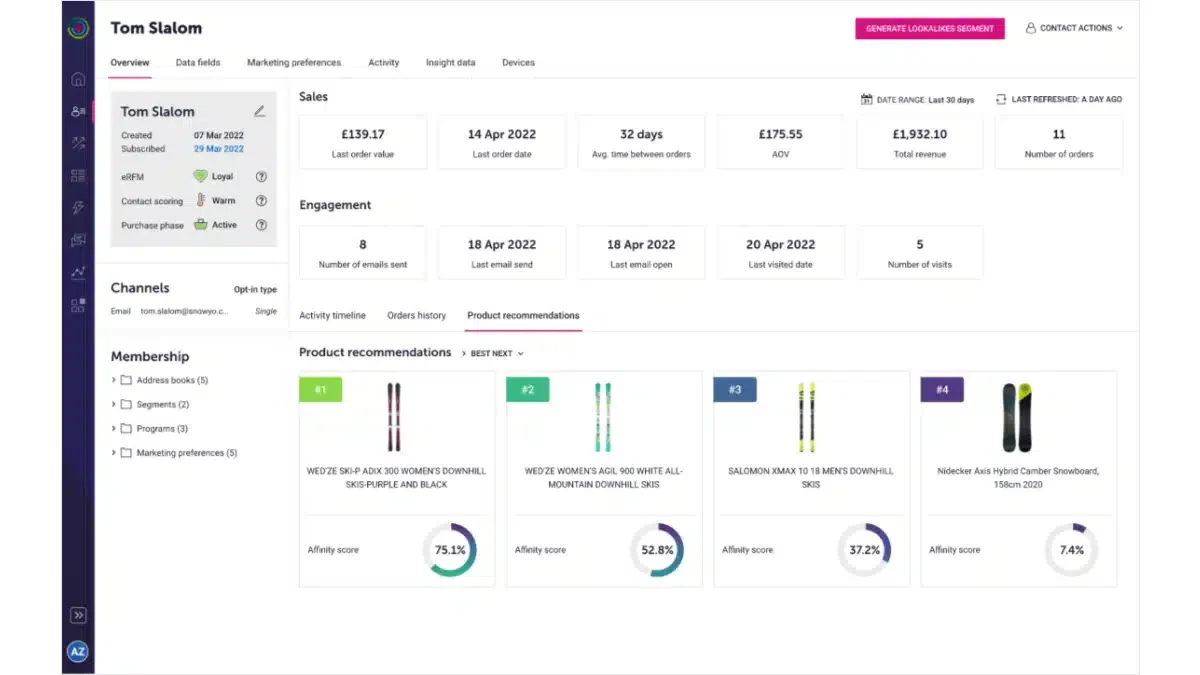Open the analytics chart icon in sidebar
1200x675 pixels.
click(78, 272)
